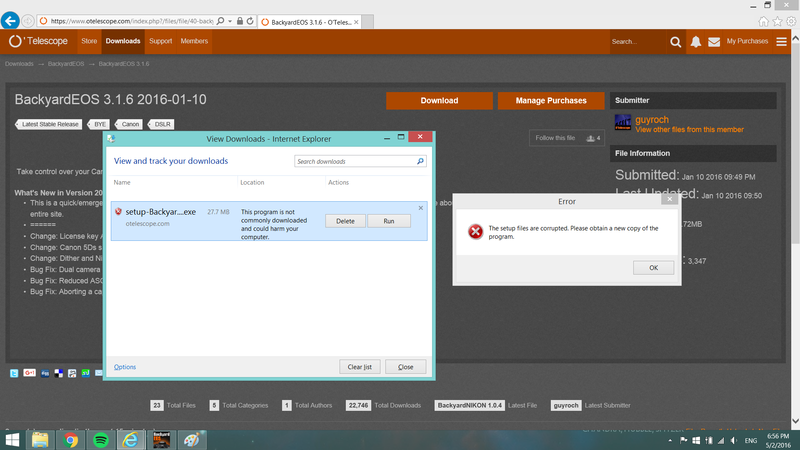800x450 pixels.
Task: Click the ENG language indicator
Action: click(x=751, y=440)
